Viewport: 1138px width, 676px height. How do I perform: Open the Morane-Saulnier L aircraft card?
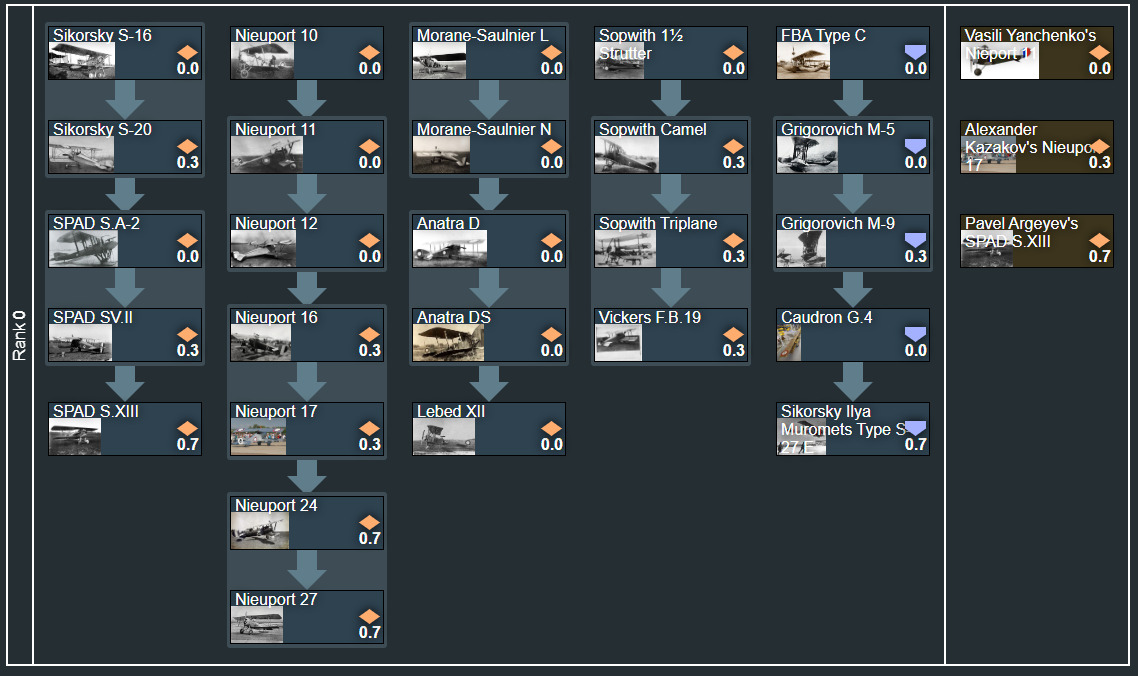pos(489,52)
